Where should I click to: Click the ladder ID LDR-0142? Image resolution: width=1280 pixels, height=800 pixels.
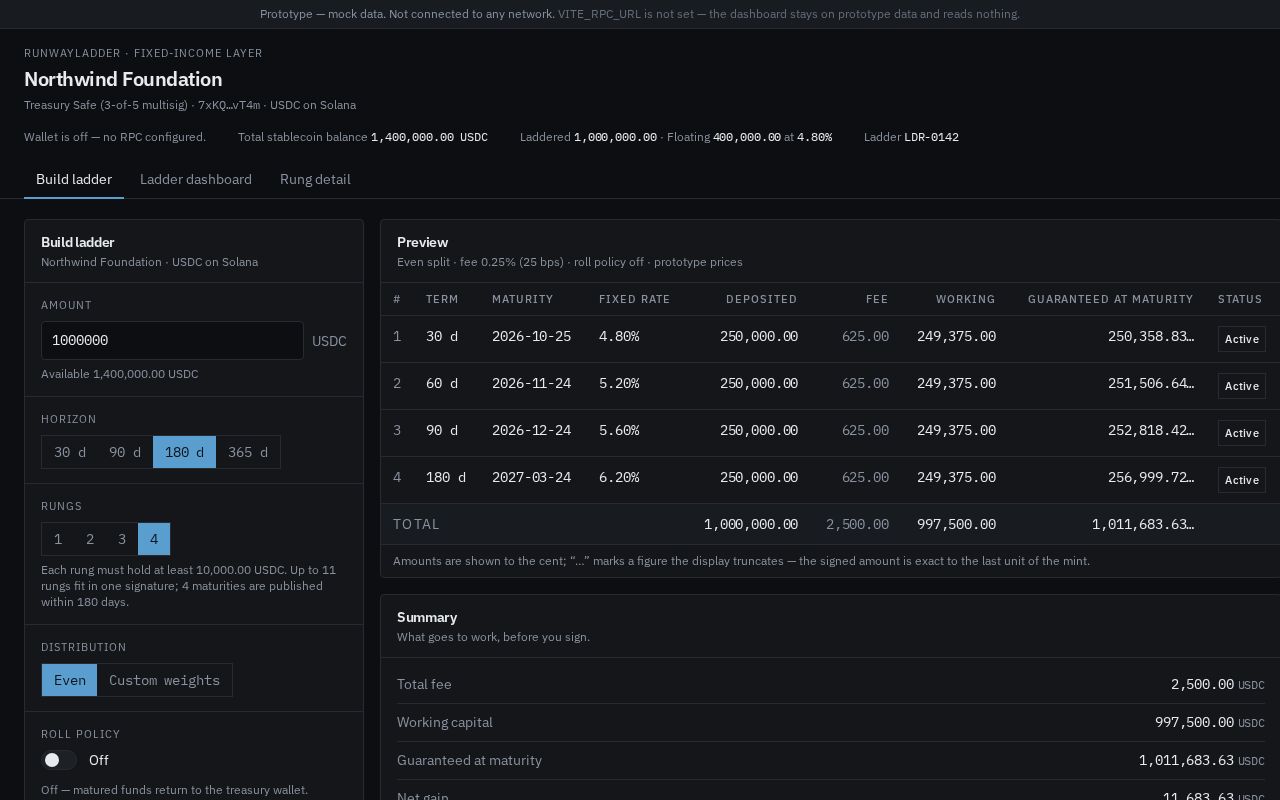click(x=931, y=137)
